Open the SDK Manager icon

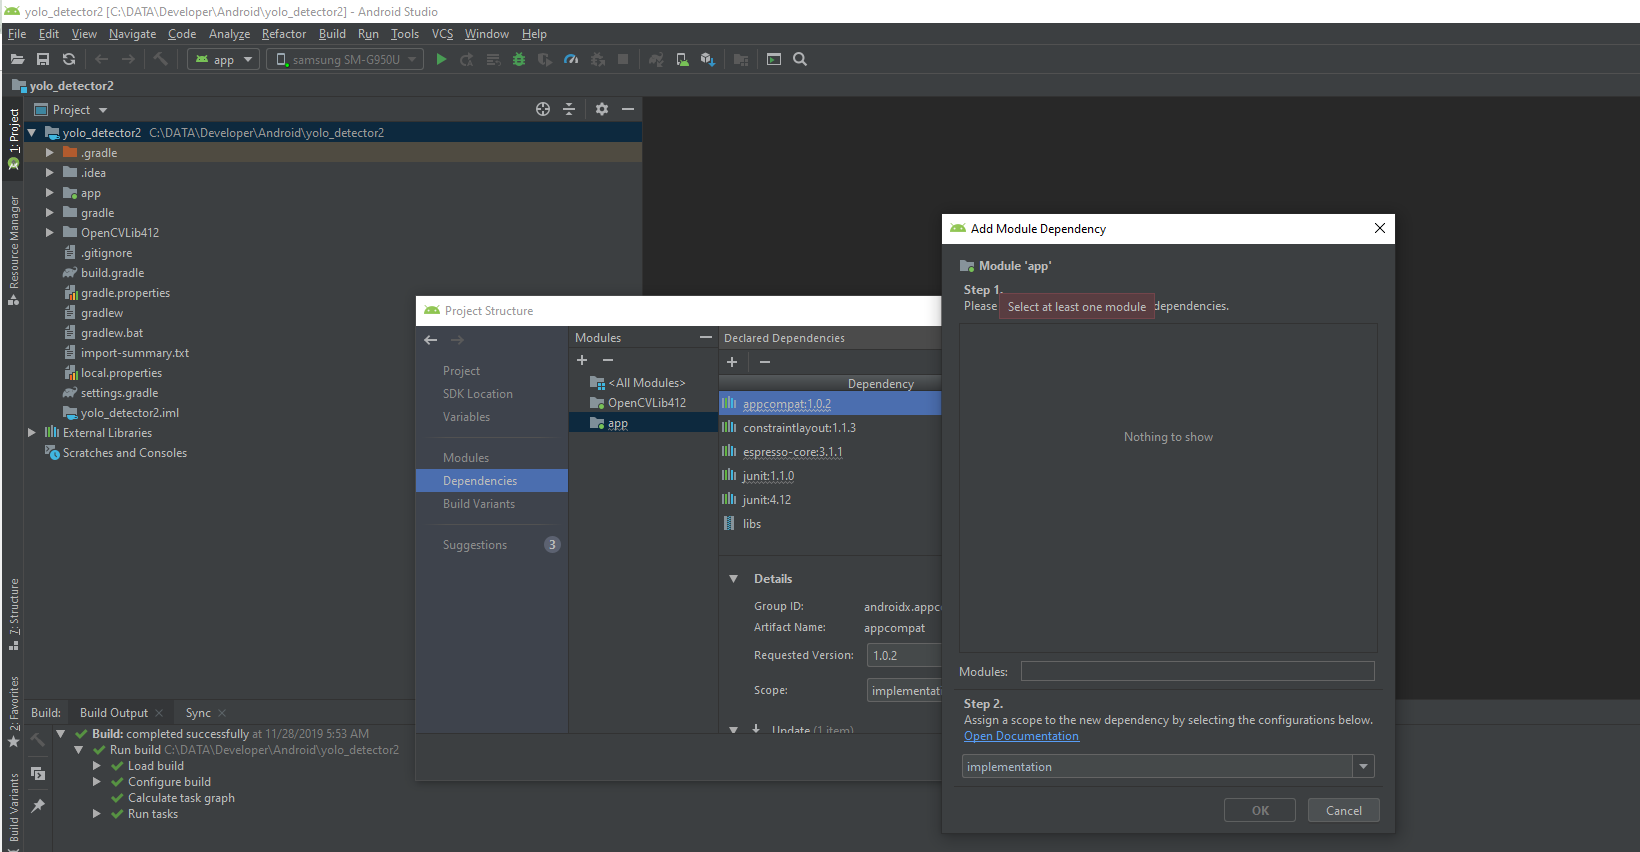point(708,59)
